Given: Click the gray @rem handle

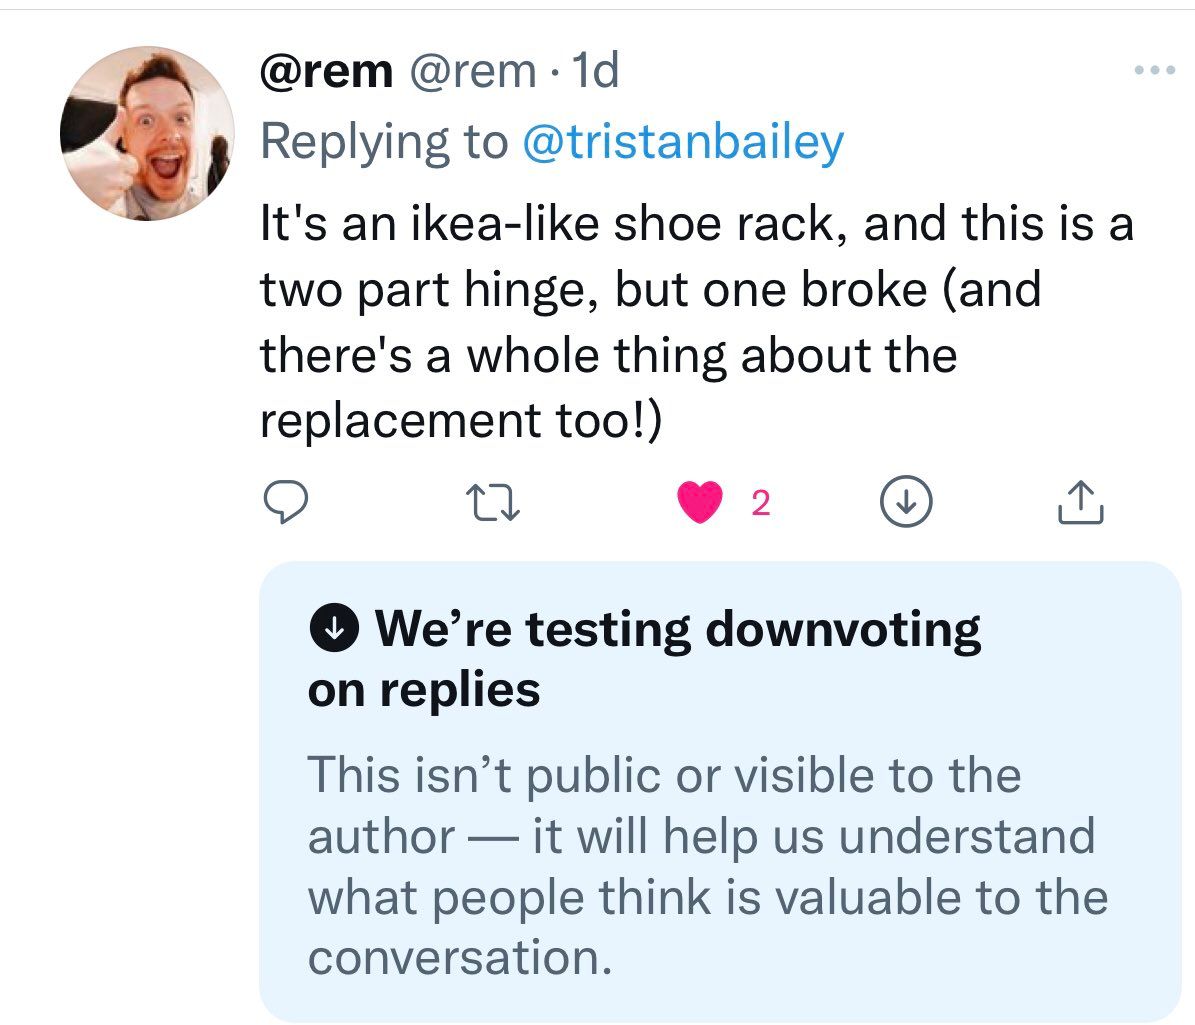Looking at the screenshot, I should [x=469, y=72].
